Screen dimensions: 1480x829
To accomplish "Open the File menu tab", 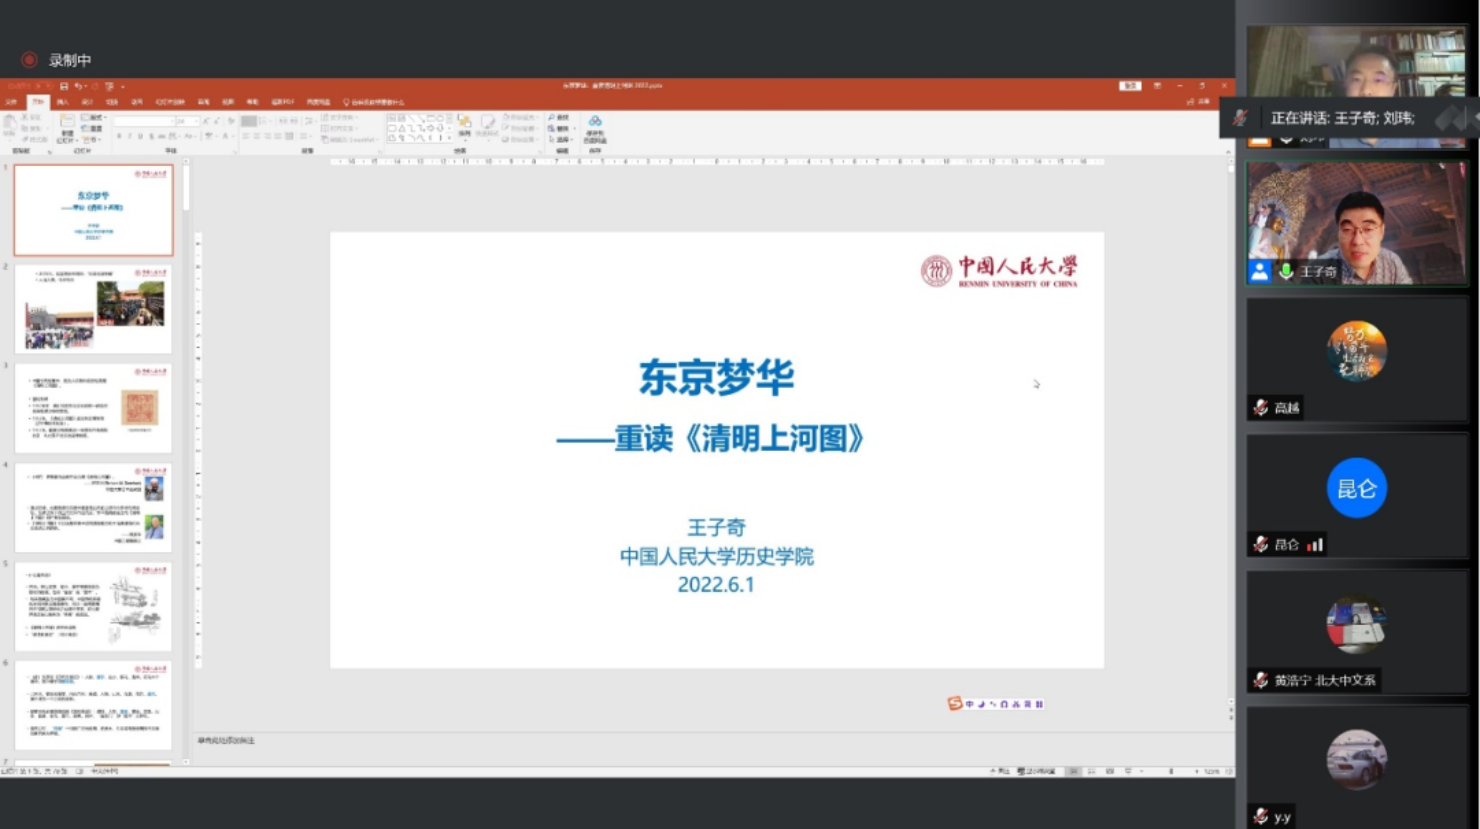I will tap(12, 102).
